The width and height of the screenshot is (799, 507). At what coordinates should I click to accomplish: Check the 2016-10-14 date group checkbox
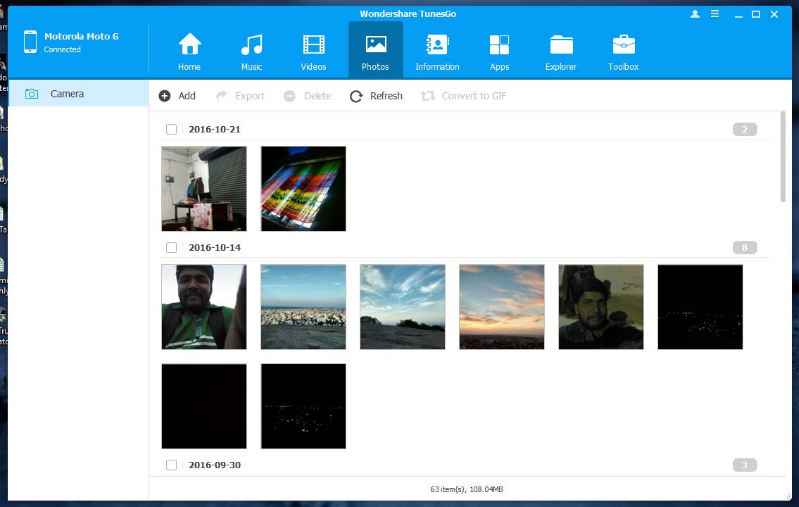pos(171,247)
